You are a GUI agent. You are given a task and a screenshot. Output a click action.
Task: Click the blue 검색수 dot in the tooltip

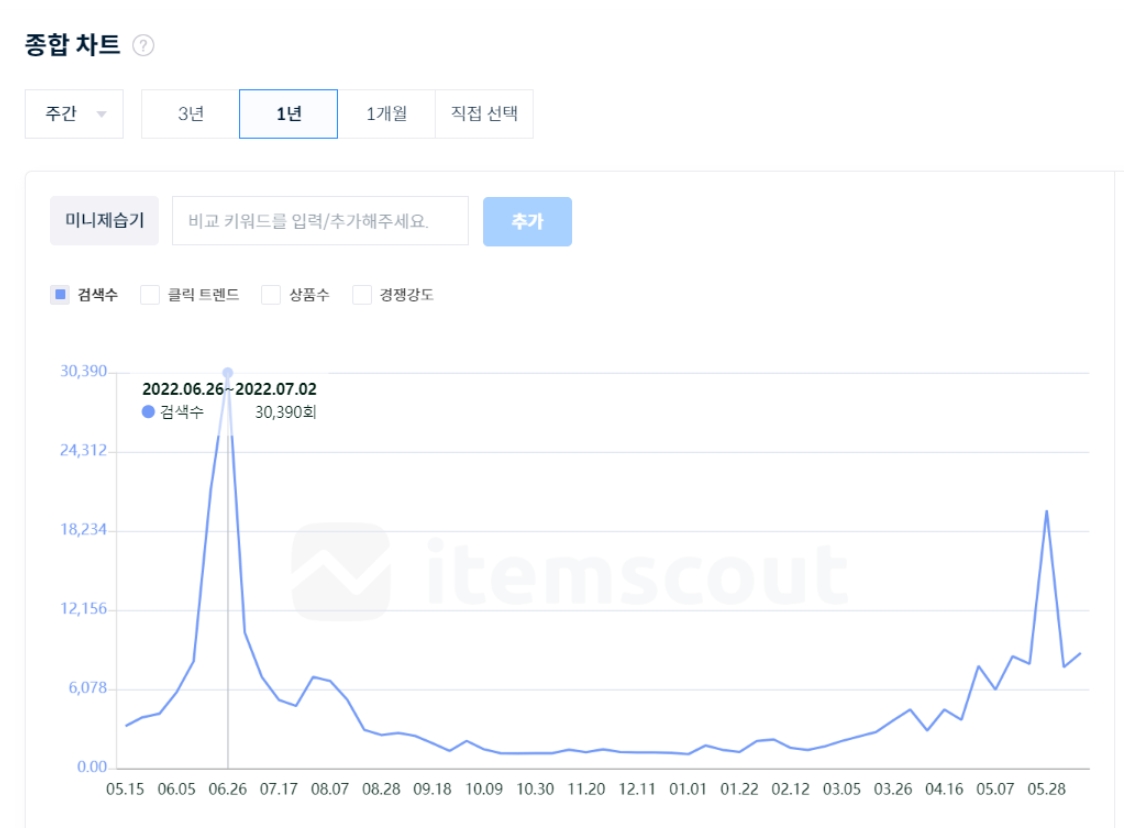[149, 412]
